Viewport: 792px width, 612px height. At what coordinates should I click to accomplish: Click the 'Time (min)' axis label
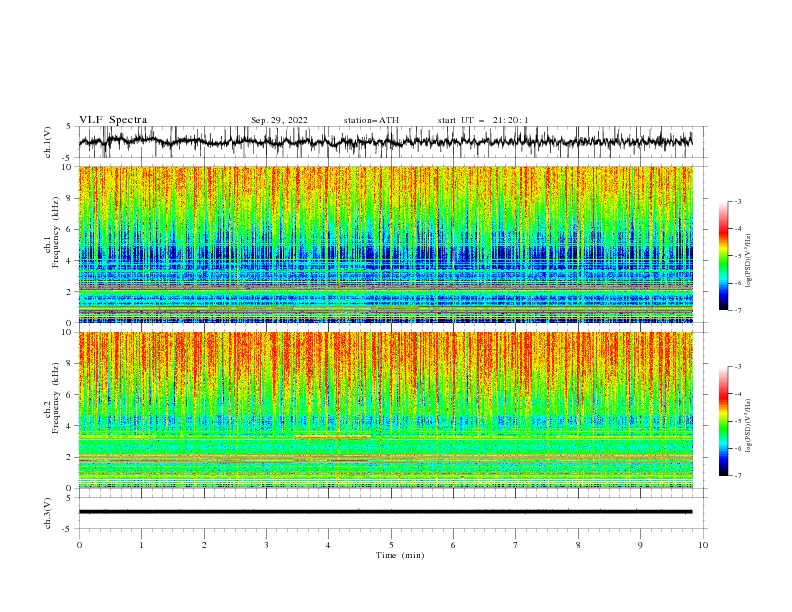pyautogui.click(x=400, y=555)
